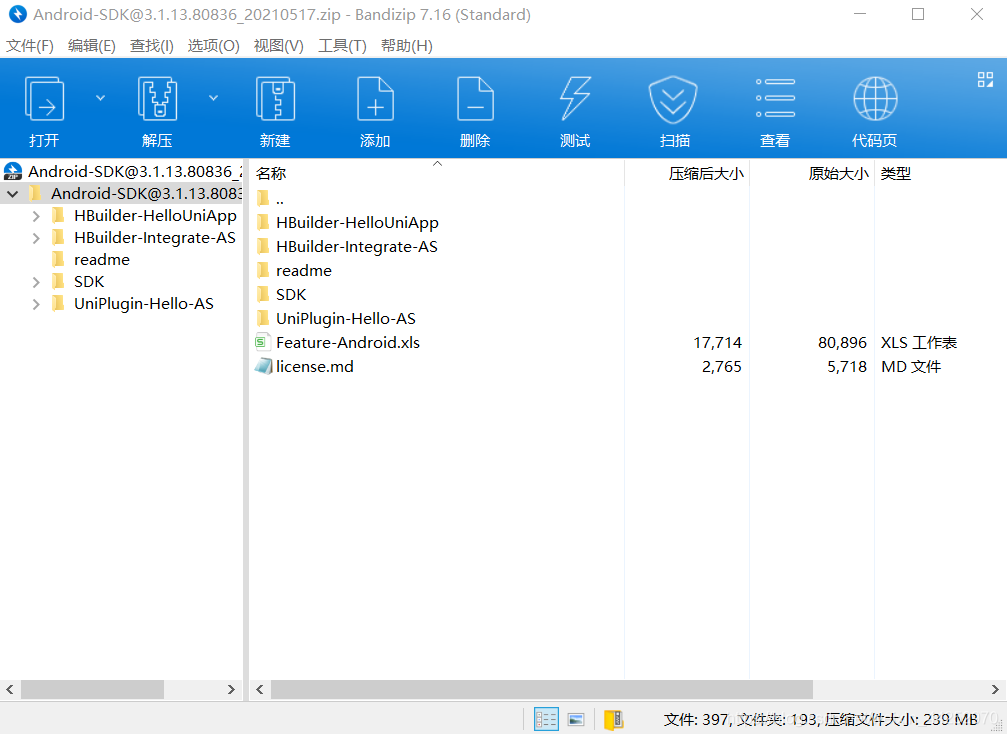Click the 删除 (Delete) toolbar icon
Viewport: 1007px width, 734px height.
[475, 99]
